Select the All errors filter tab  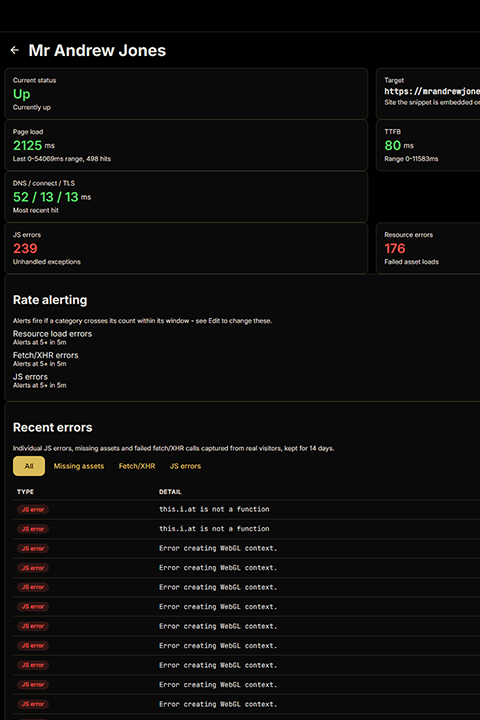(x=29, y=466)
